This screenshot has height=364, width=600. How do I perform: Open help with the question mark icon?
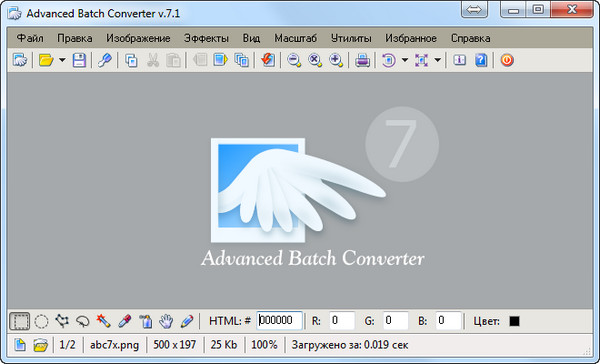tap(481, 60)
